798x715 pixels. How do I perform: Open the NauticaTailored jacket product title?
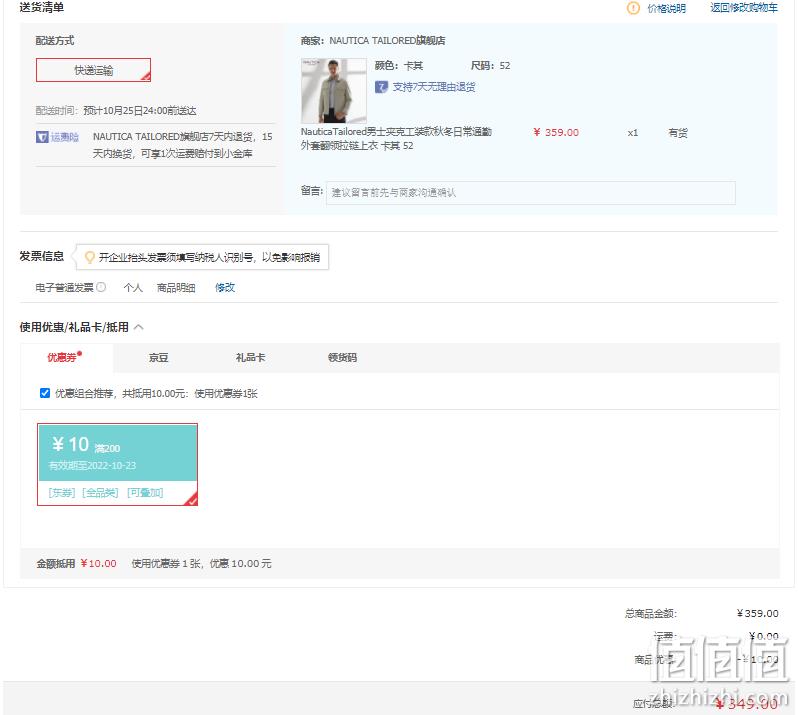tap(396, 138)
